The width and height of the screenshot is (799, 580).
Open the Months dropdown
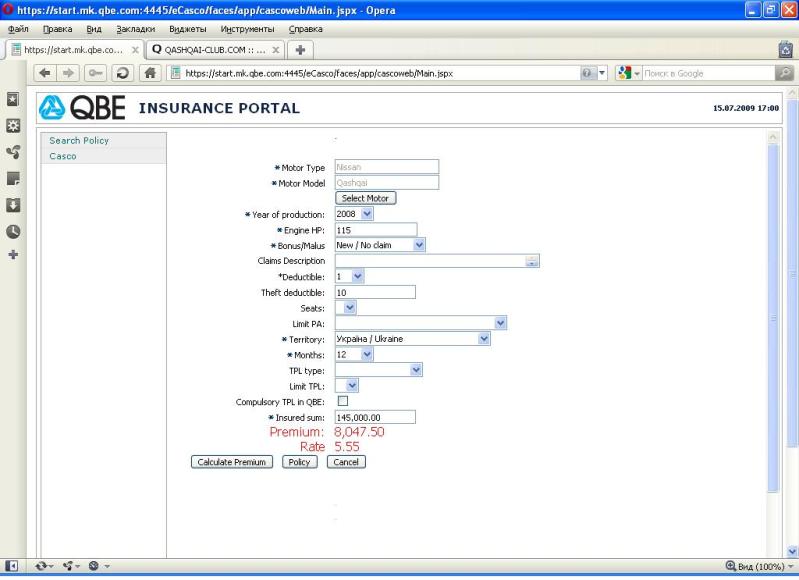tap(365, 354)
